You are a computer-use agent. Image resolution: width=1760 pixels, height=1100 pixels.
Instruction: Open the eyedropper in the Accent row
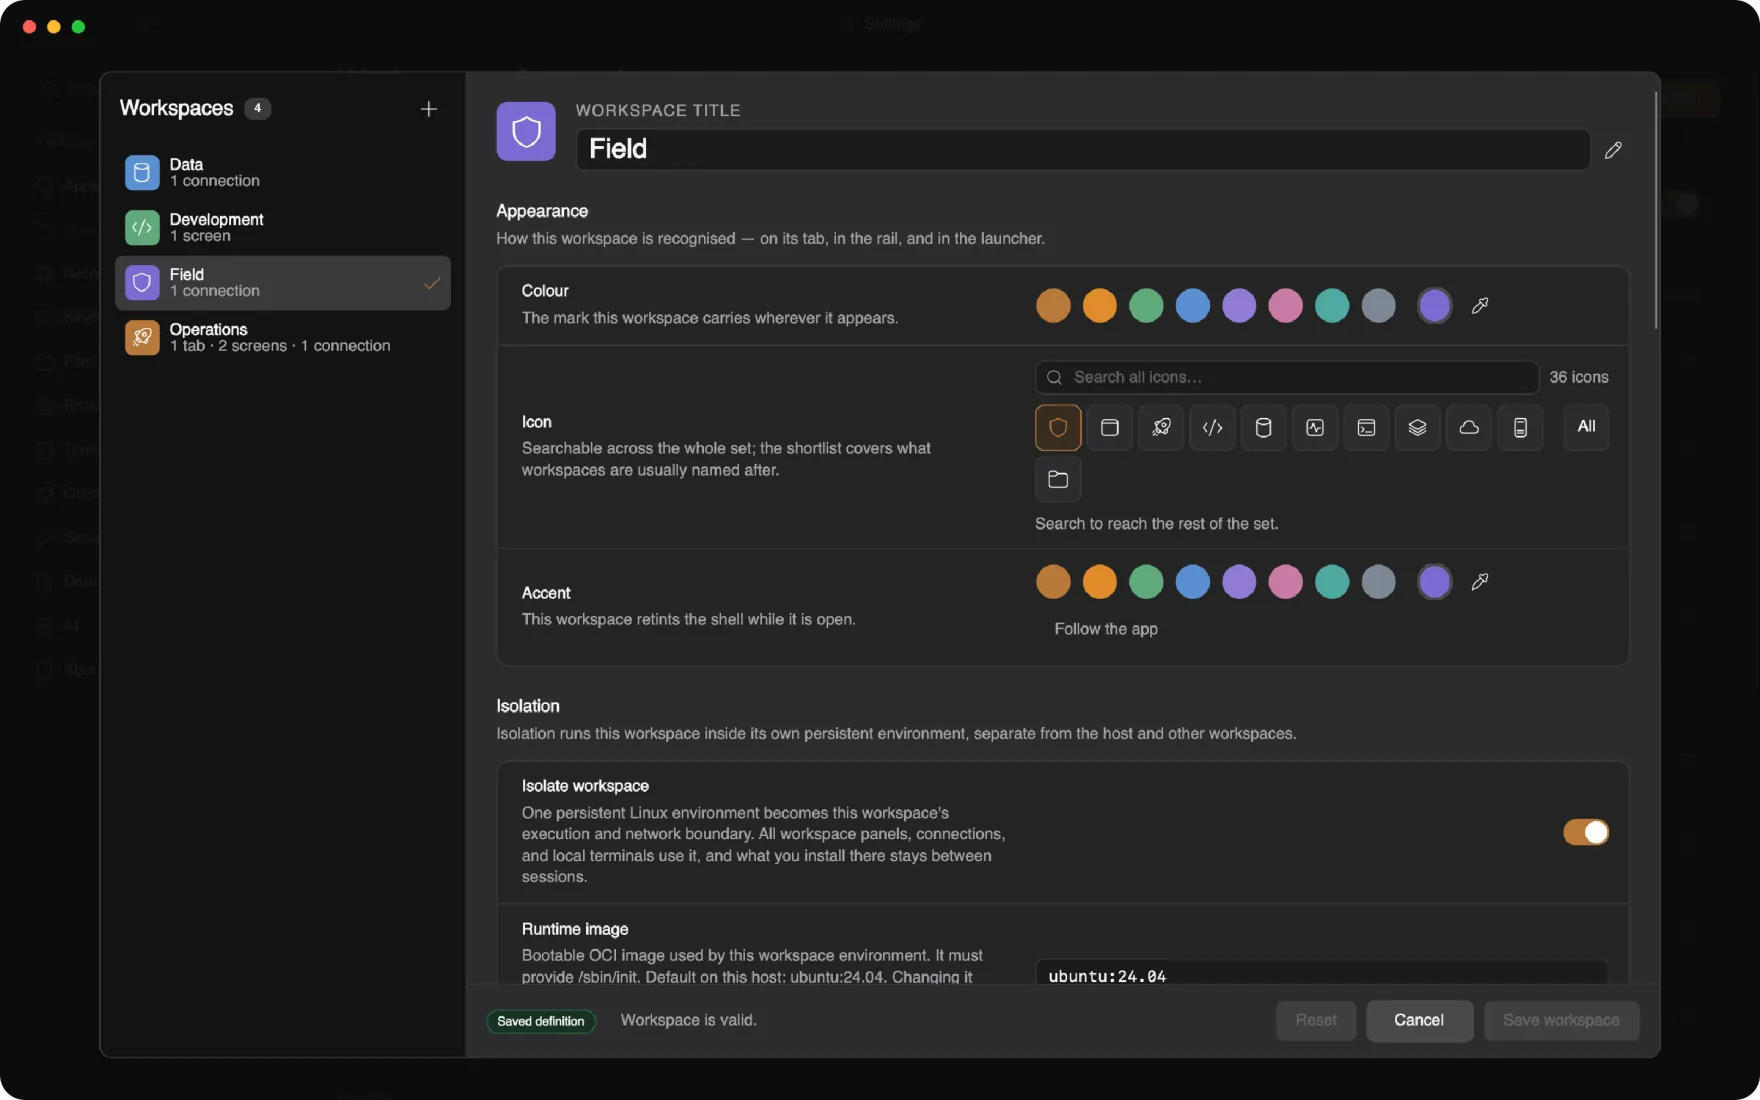[1480, 582]
